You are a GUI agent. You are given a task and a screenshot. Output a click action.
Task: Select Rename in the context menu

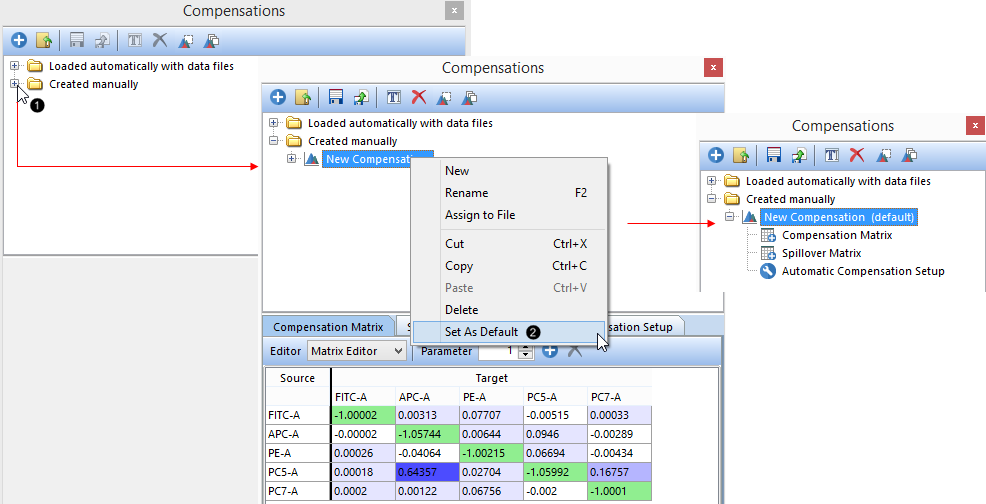tap(466, 193)
